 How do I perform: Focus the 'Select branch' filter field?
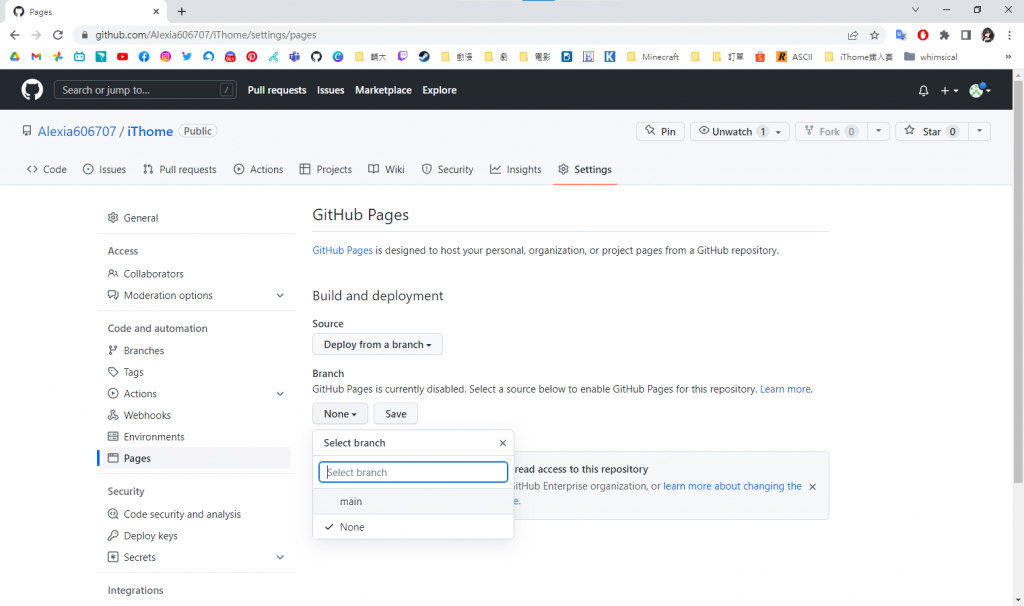click(x=413, y=472)
